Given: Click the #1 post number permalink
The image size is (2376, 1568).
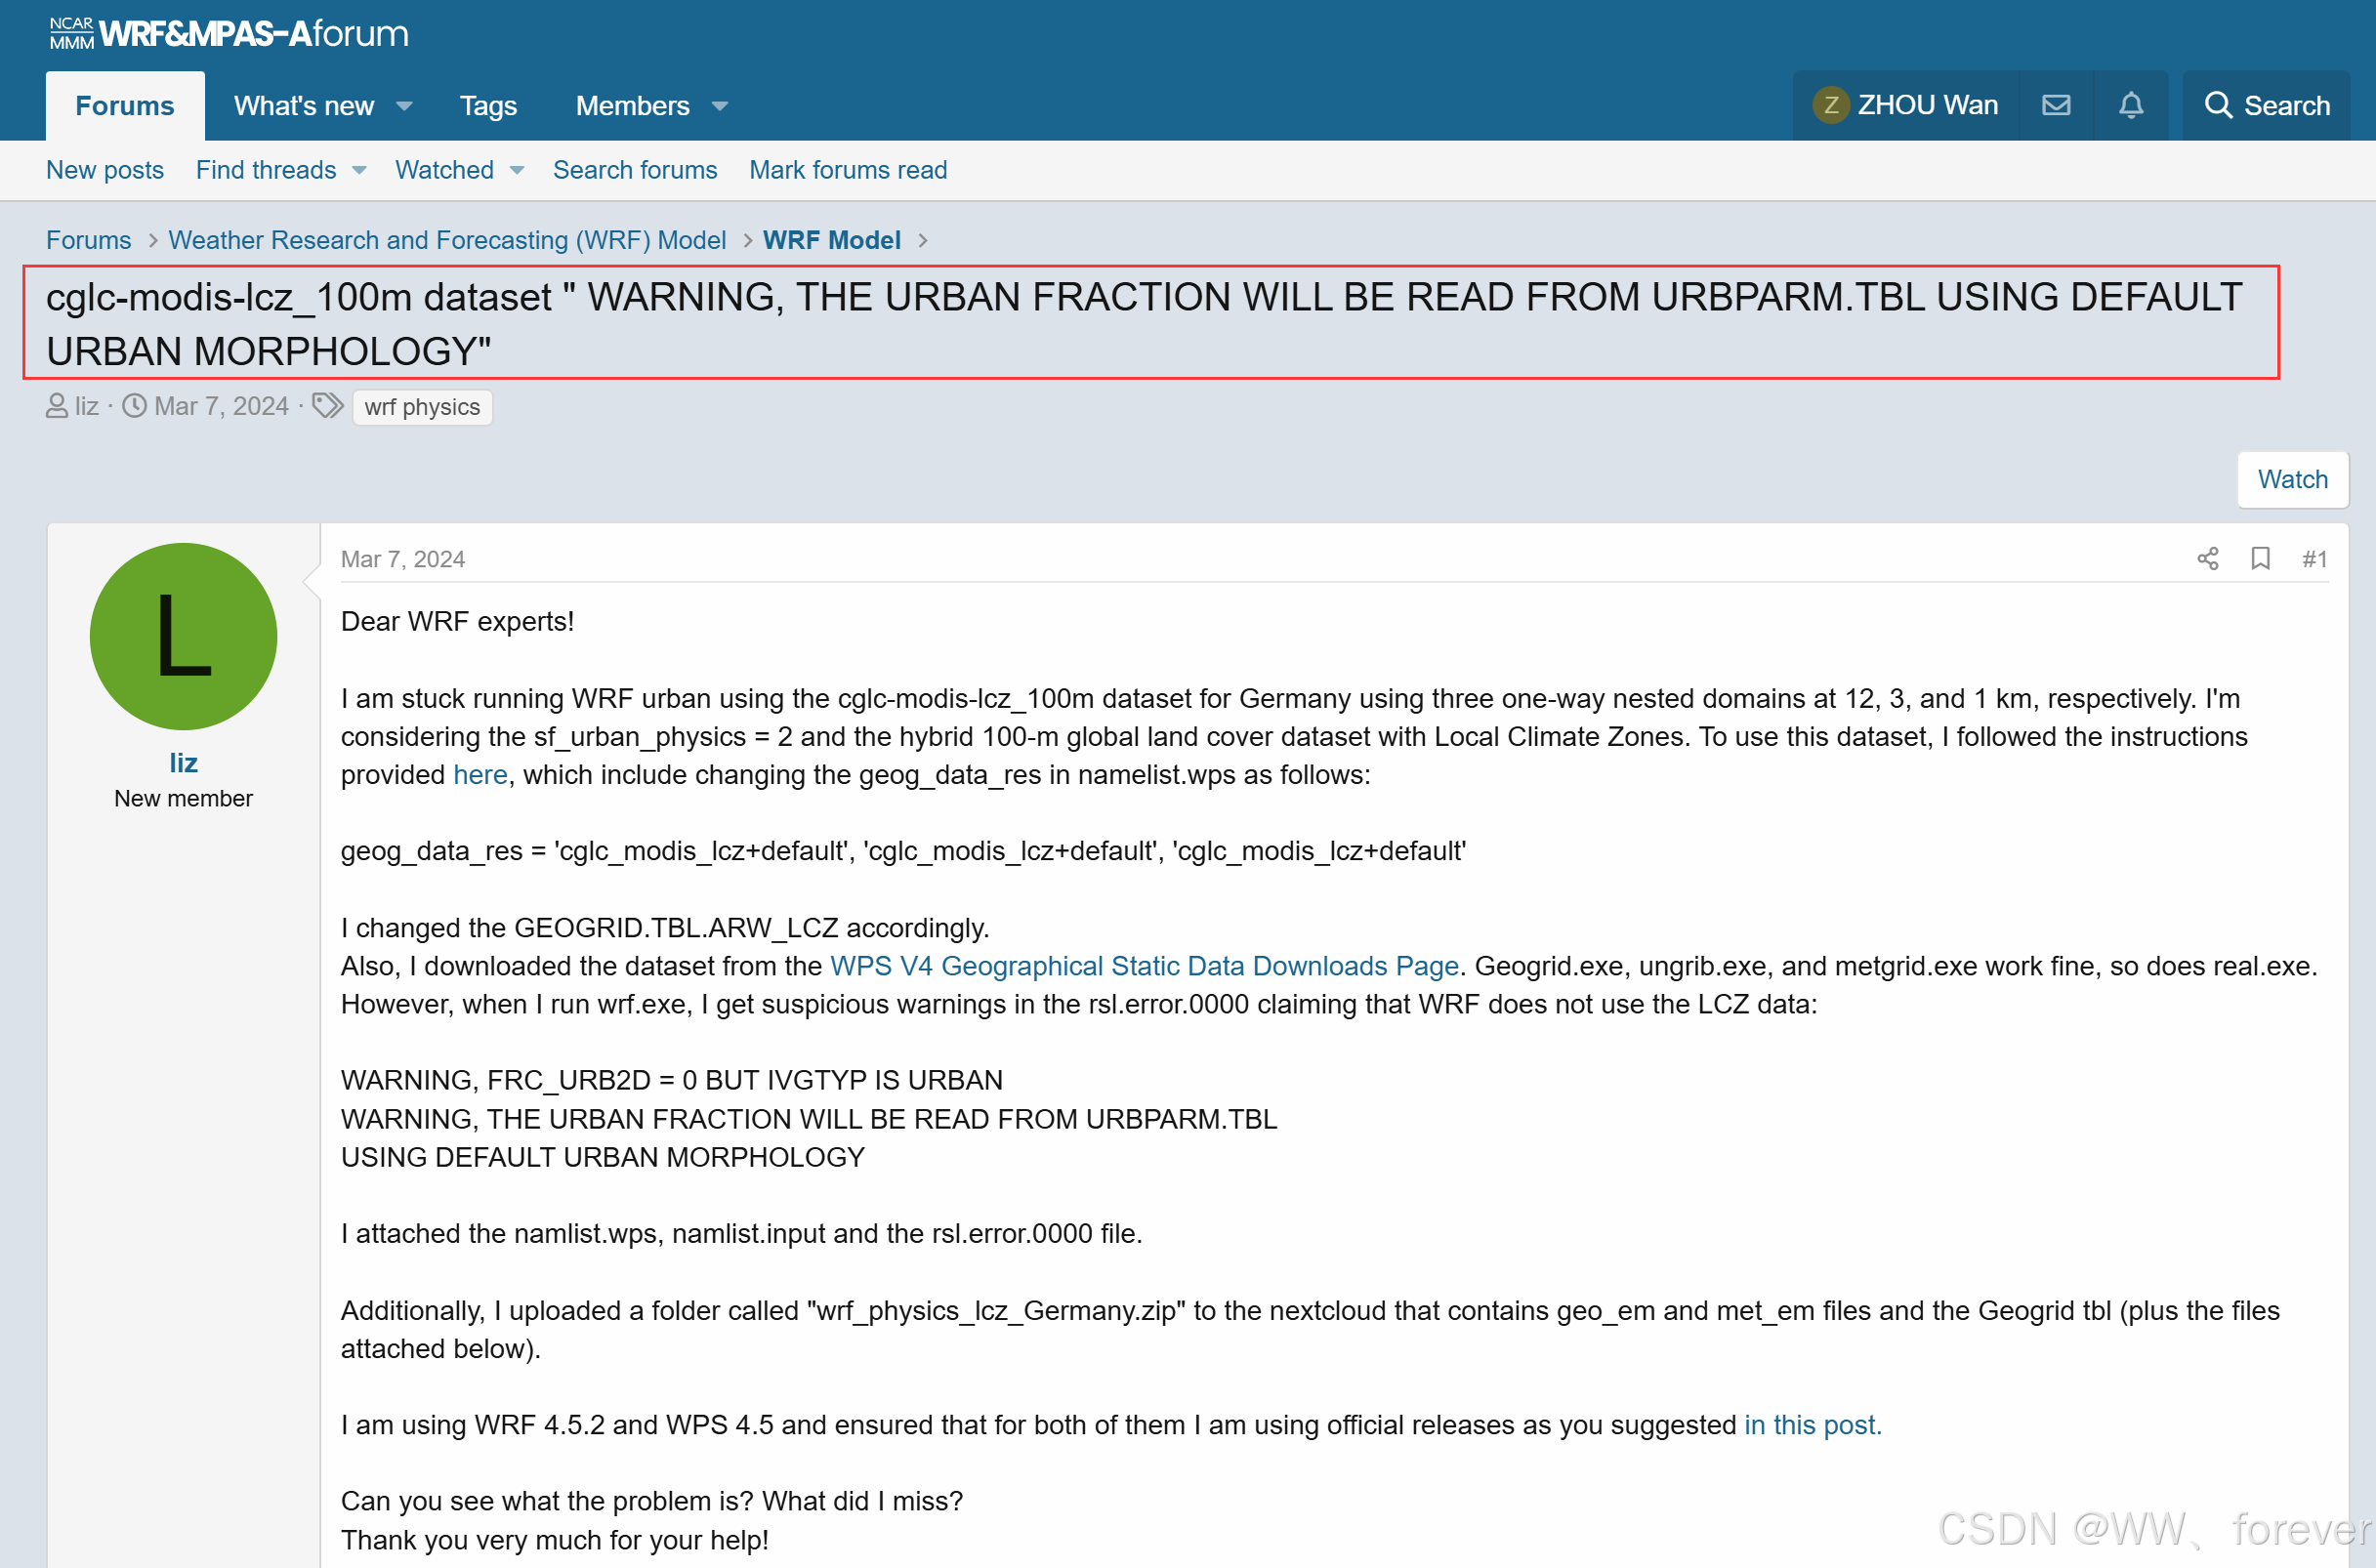Looking at the screenshot, I should [x=2314, y=559].
